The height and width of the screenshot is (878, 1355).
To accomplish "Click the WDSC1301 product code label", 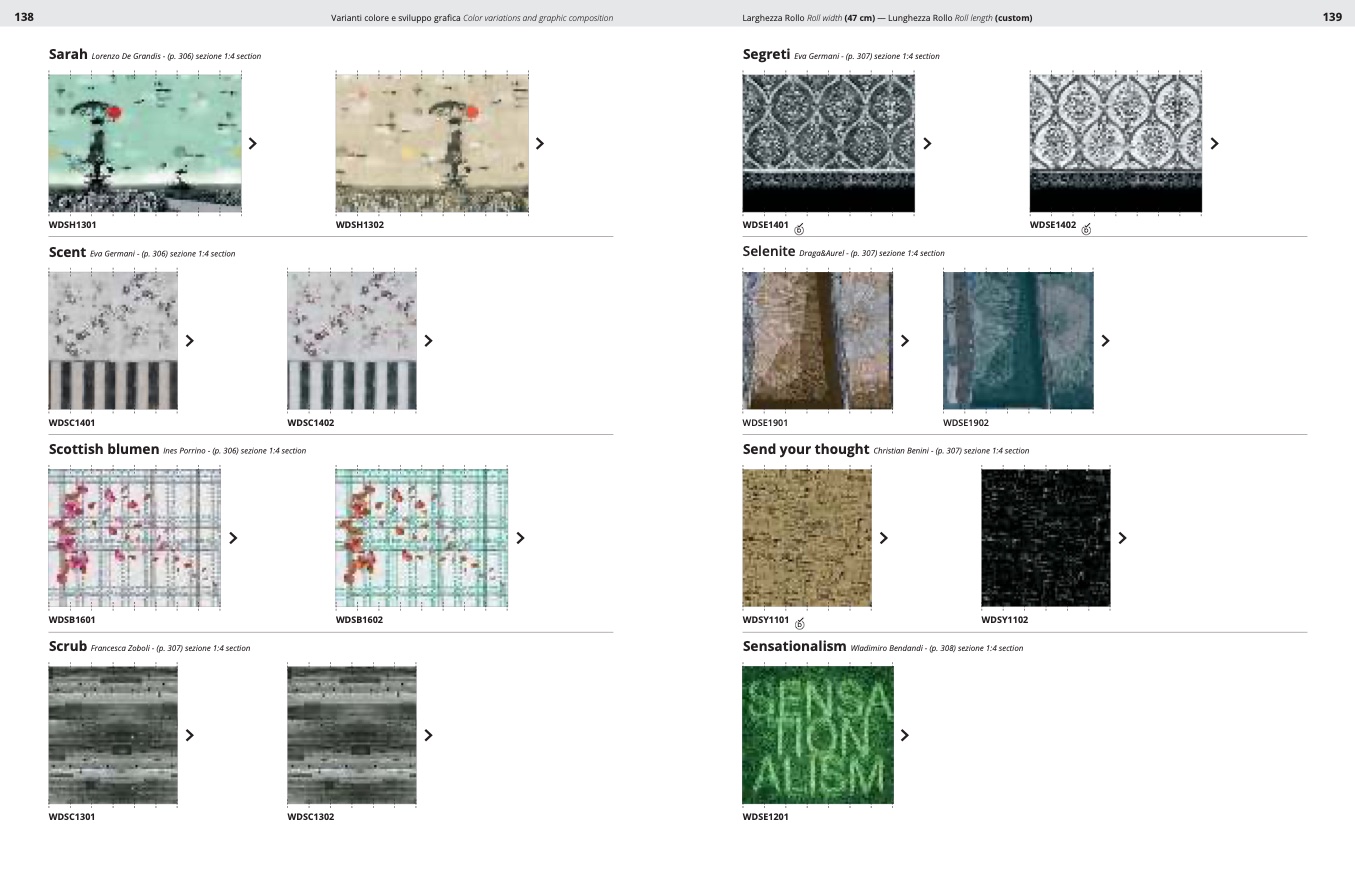I will (72, 817).
